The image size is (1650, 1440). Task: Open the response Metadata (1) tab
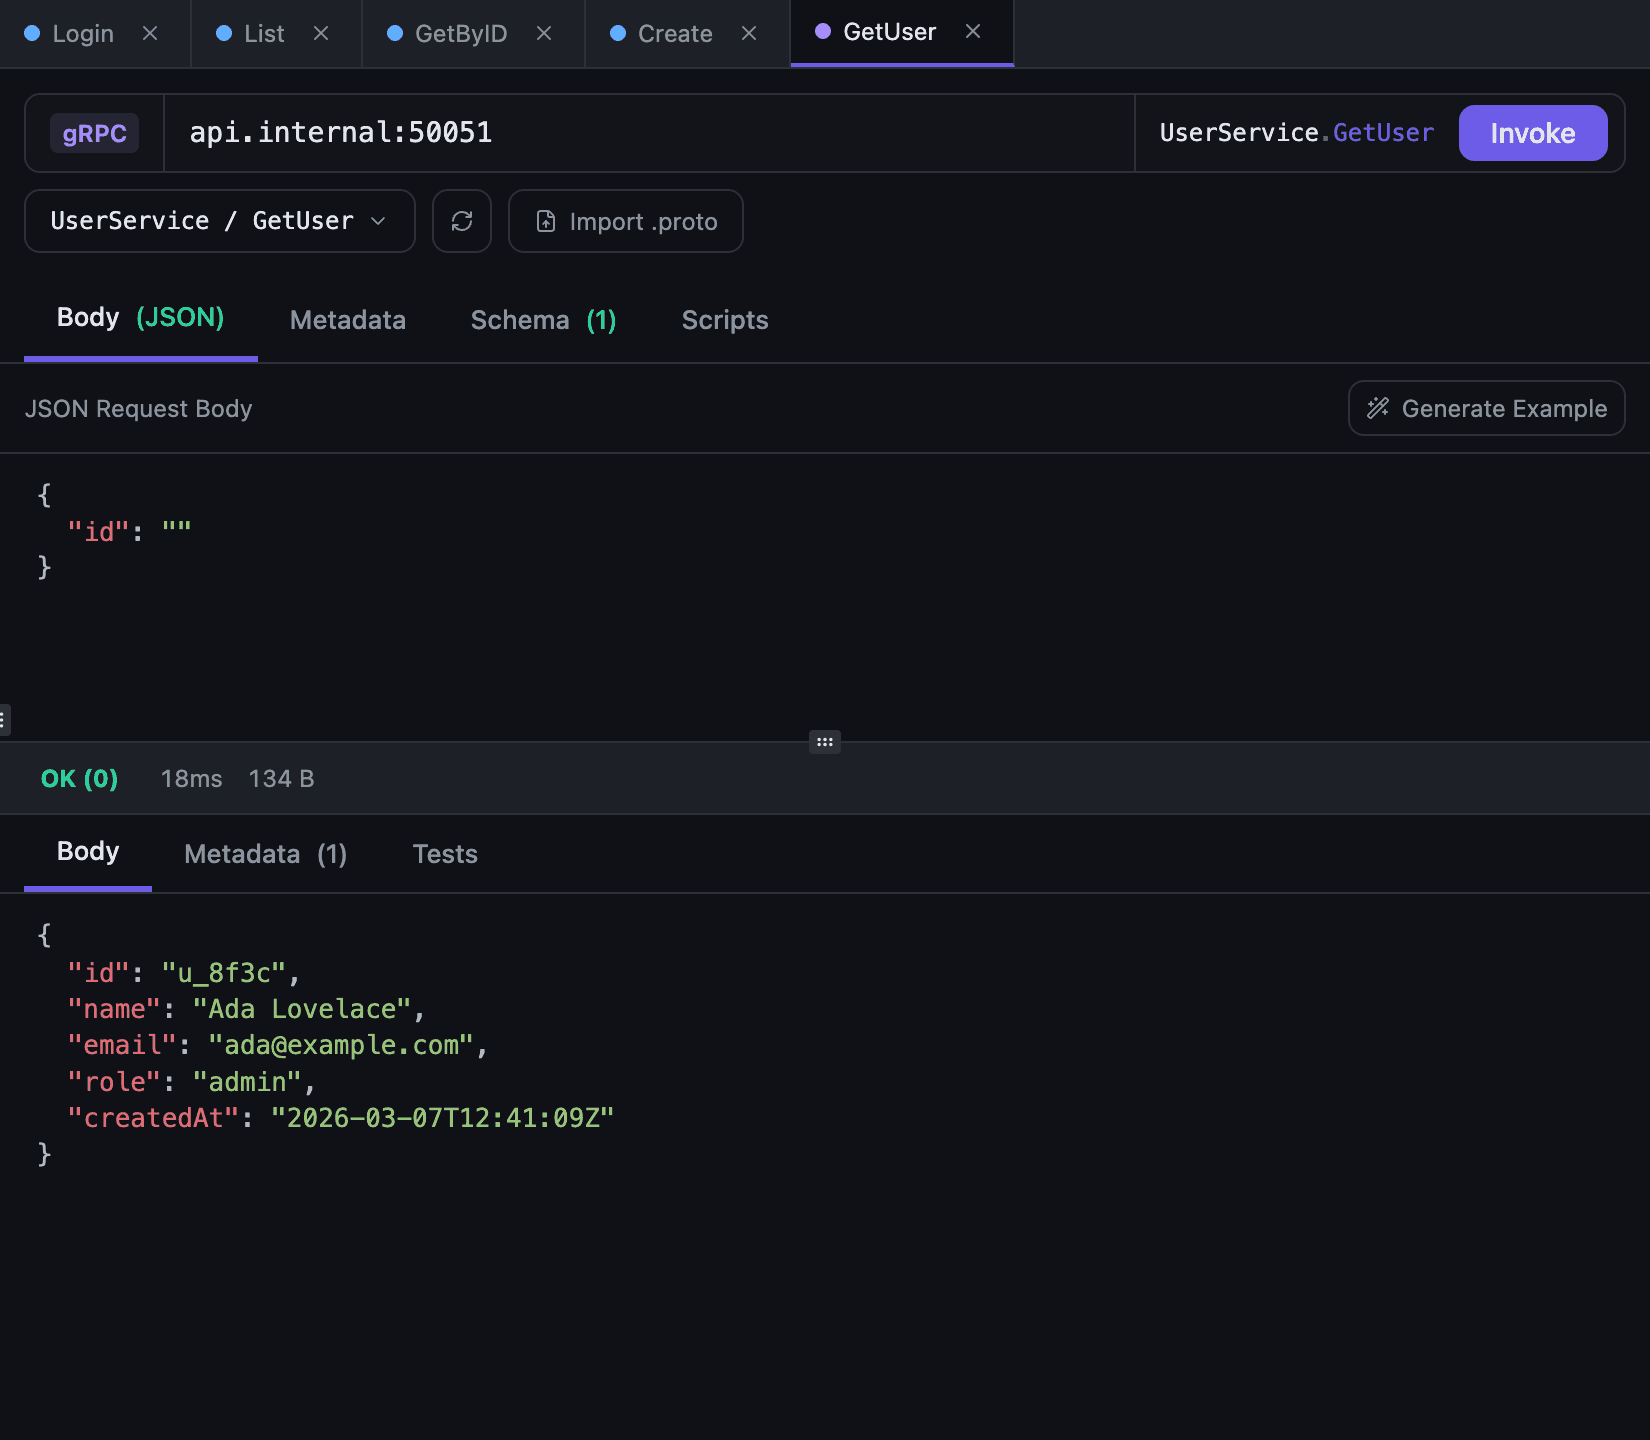[266, 854]
